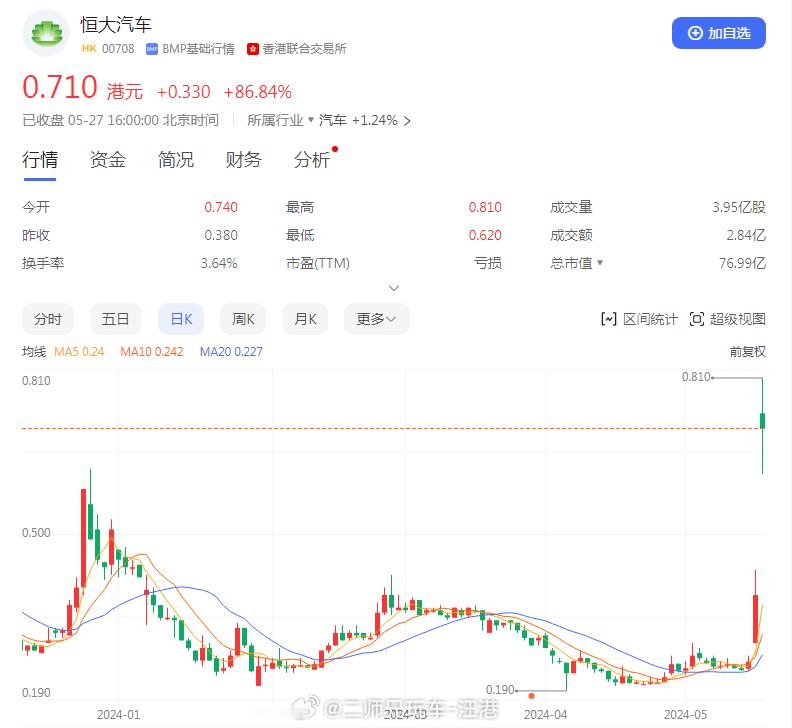Select the 月K chart view
Viewport: 792px width, 728px height.
coord(305,319)
